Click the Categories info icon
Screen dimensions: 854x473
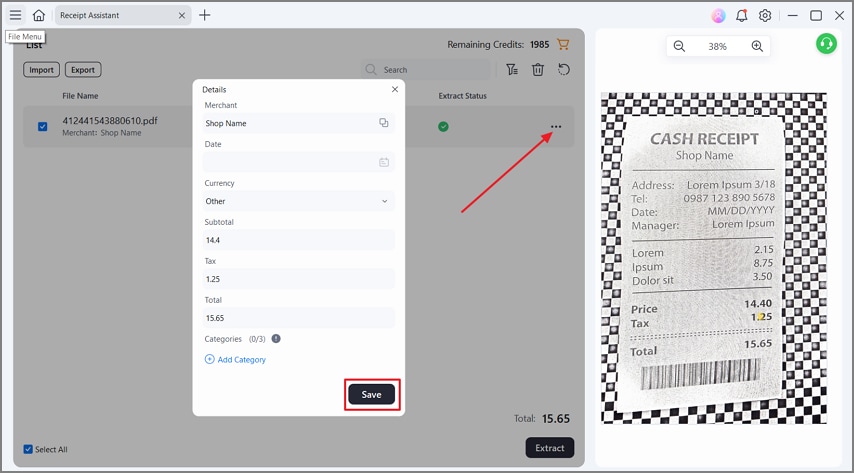[x=276, y=338]
